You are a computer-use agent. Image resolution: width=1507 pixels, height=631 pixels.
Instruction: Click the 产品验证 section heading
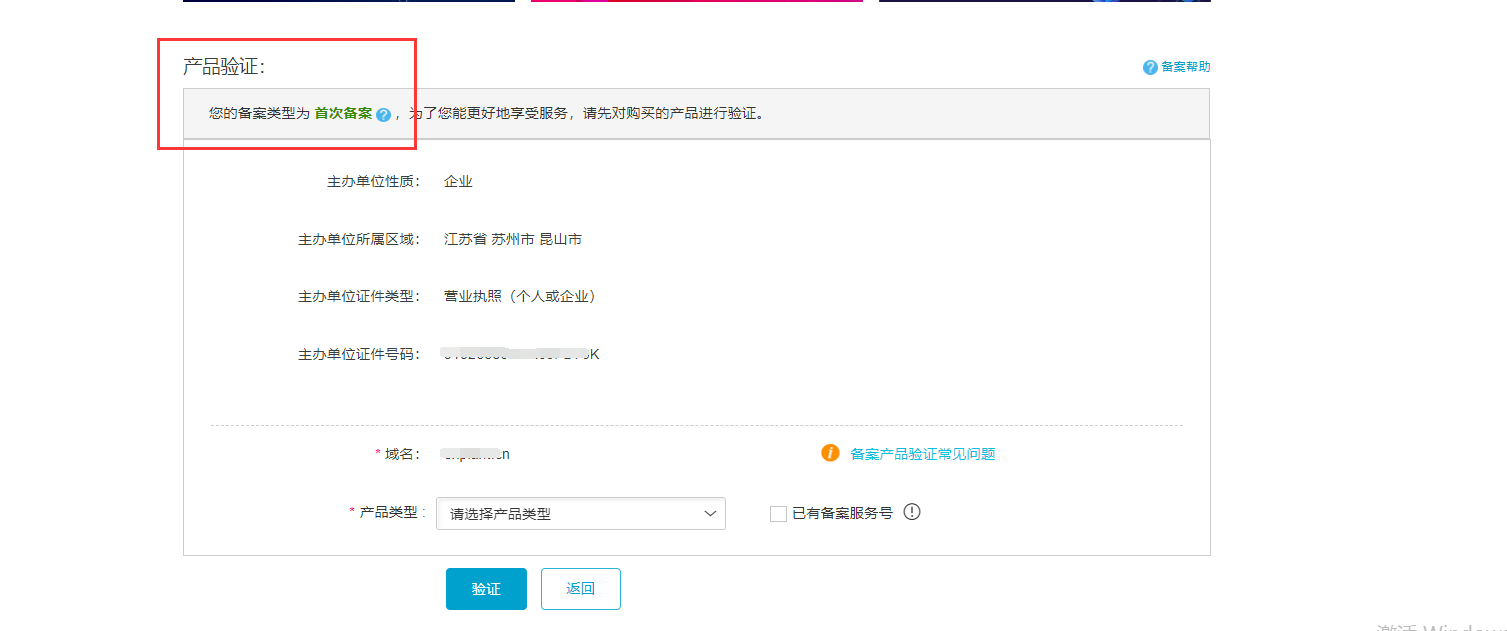coord(224,67)
